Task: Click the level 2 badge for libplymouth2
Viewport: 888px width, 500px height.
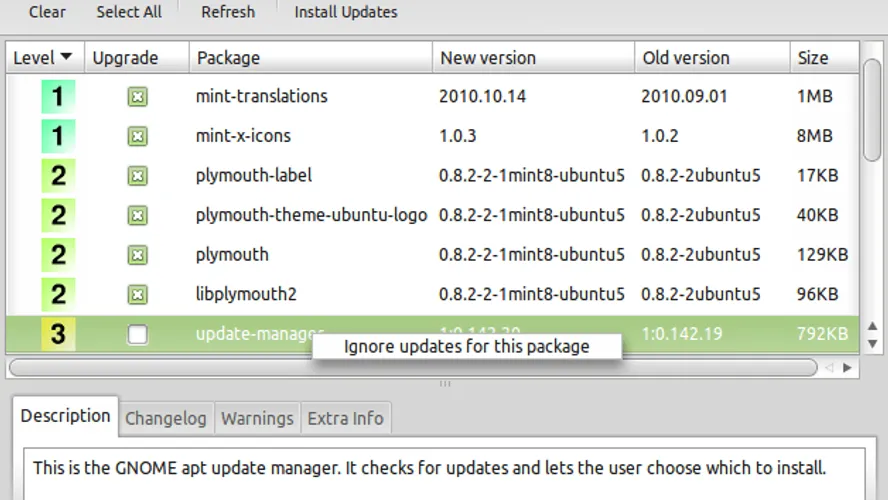Action: tap(58, 294)
